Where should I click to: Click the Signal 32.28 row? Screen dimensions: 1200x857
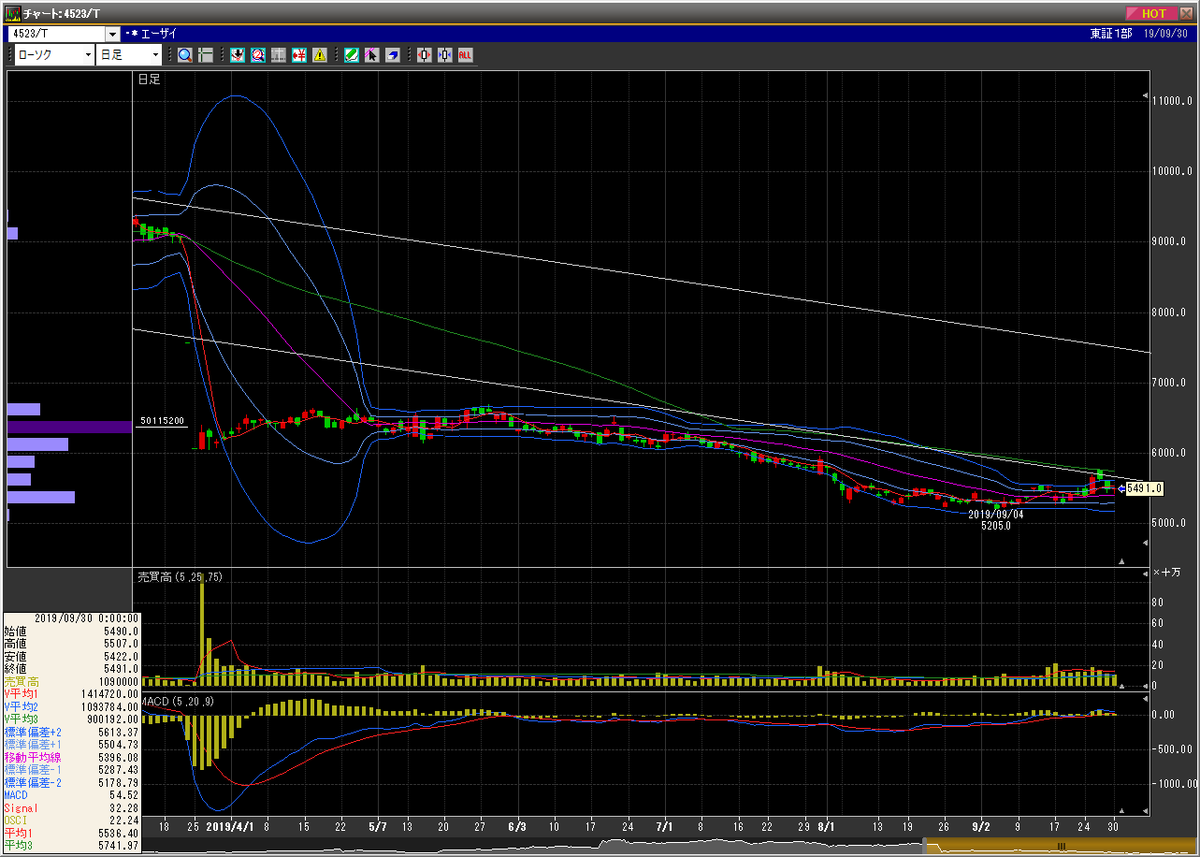71,806
